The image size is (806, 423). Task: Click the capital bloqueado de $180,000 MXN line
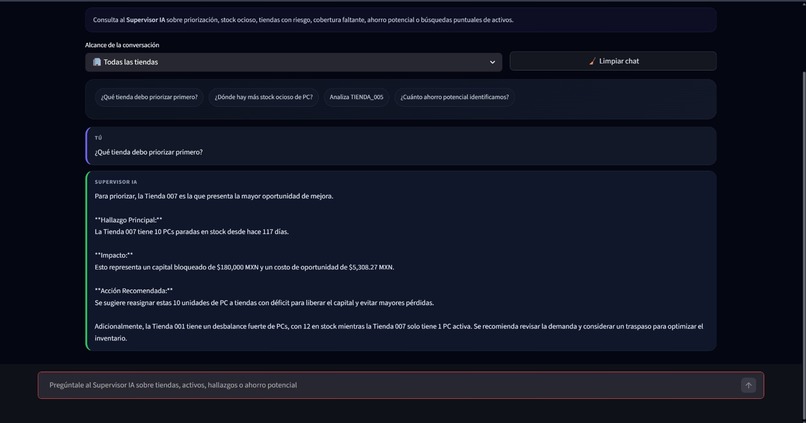pyautogui.click(x=244, y=267)
